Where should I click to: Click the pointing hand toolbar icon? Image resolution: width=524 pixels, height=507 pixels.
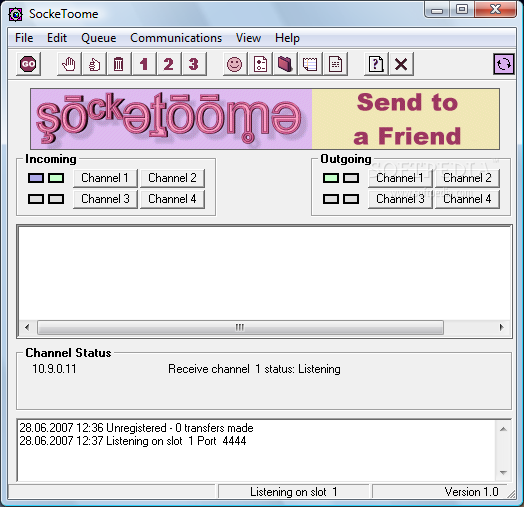[x=94, y=64]
